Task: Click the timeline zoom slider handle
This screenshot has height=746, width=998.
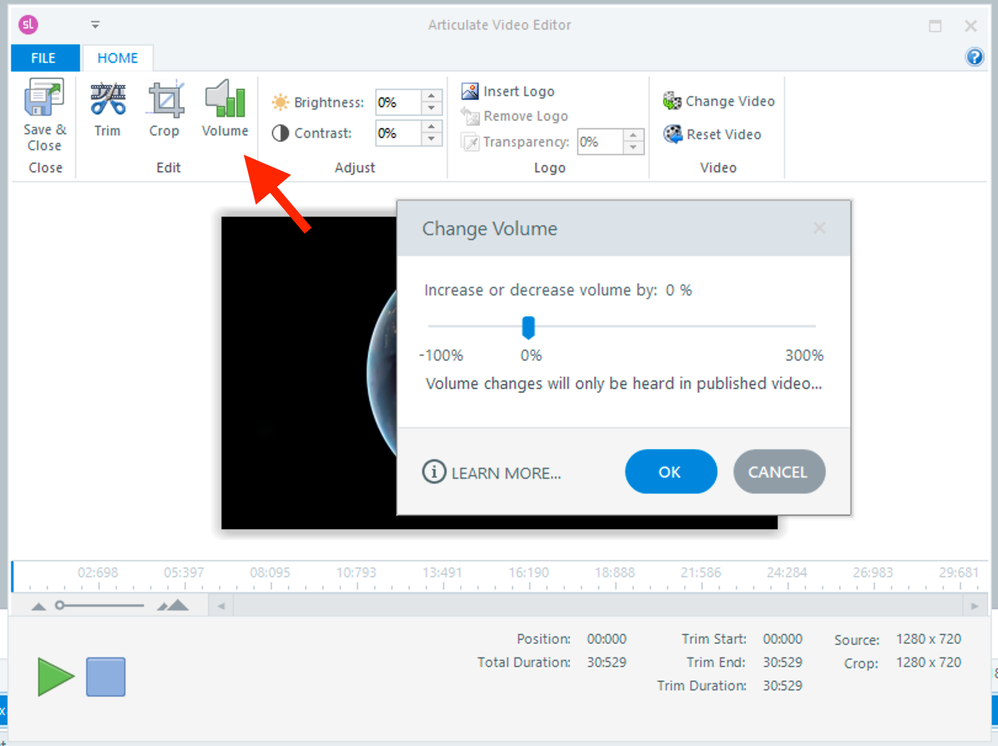Action: (59, 605)
